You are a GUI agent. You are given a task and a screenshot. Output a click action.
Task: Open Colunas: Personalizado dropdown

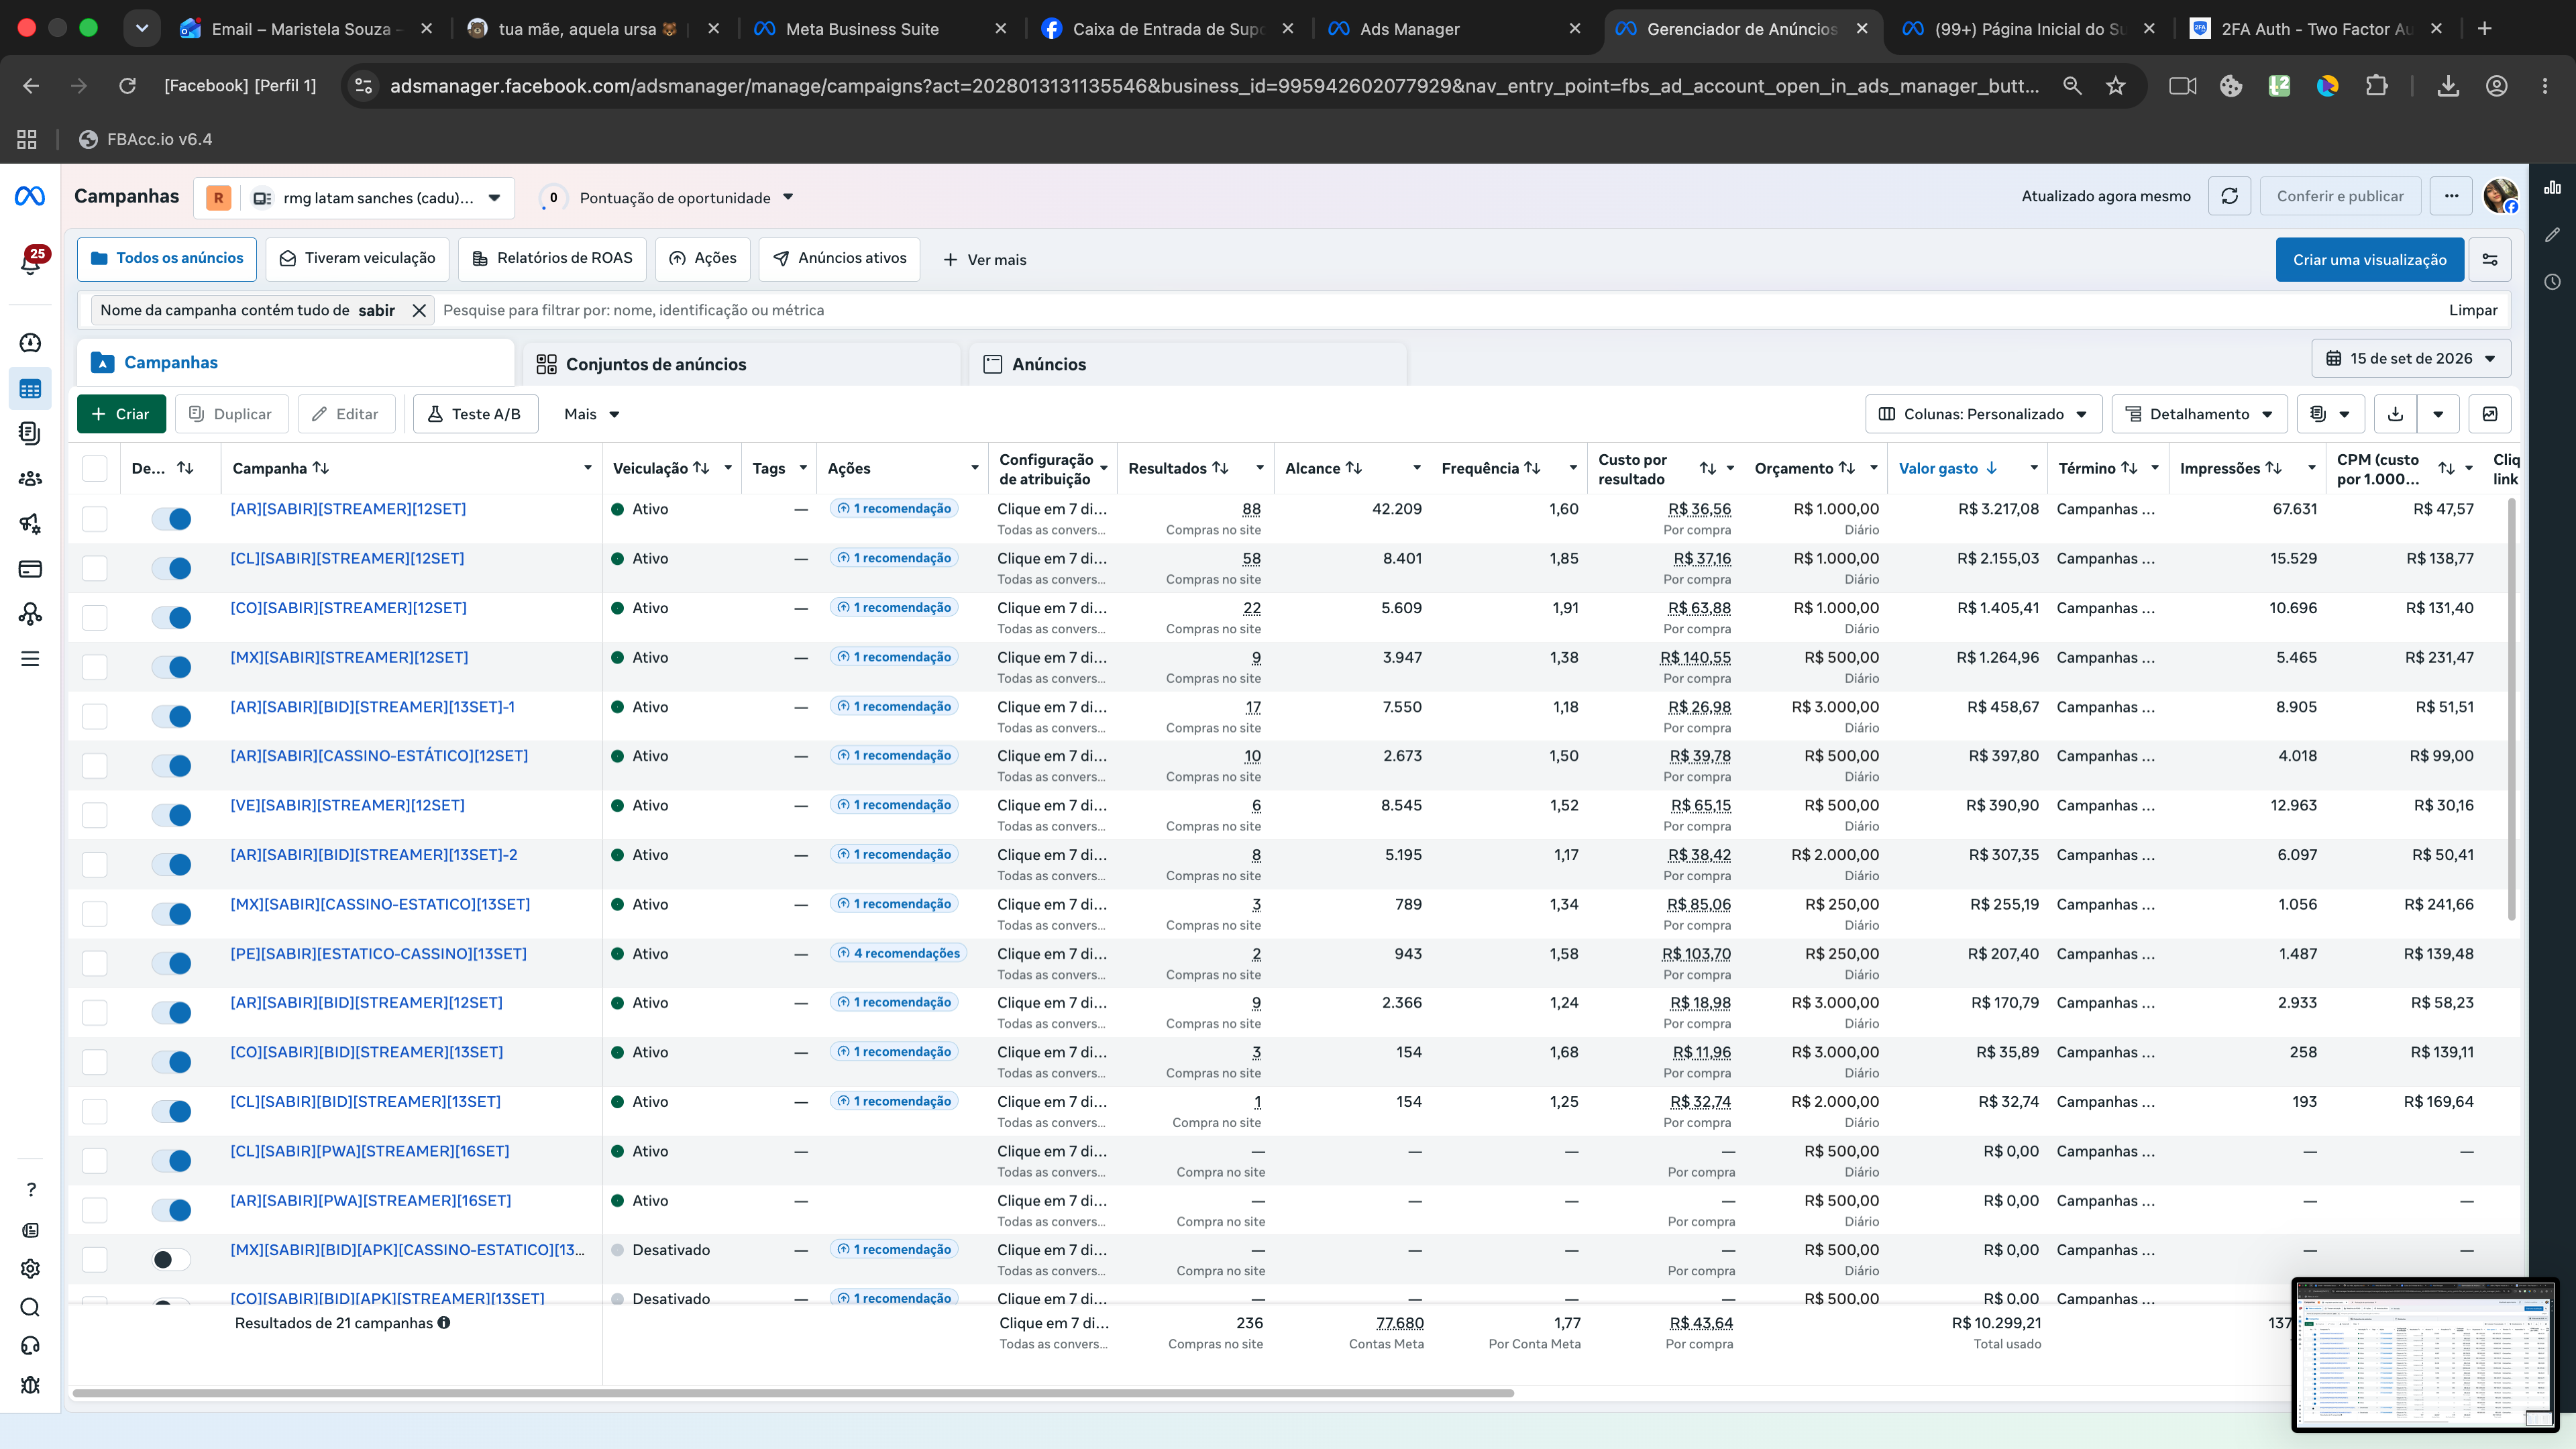click(x=1983, y=414)
